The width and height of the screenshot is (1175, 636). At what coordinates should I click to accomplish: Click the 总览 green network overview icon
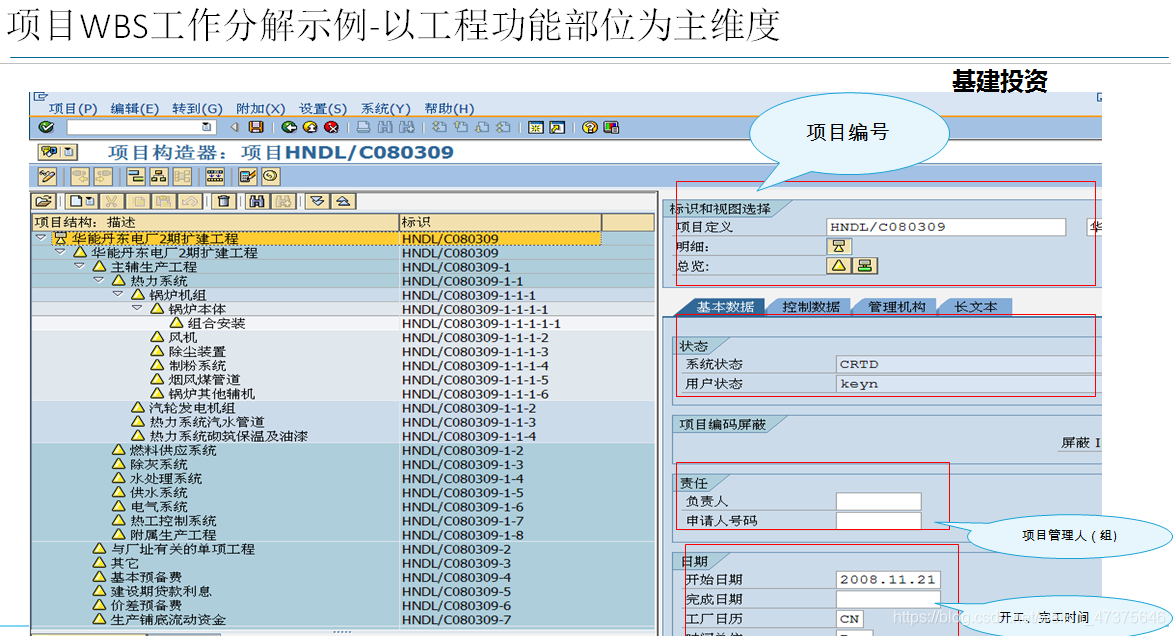pos(865,266)
